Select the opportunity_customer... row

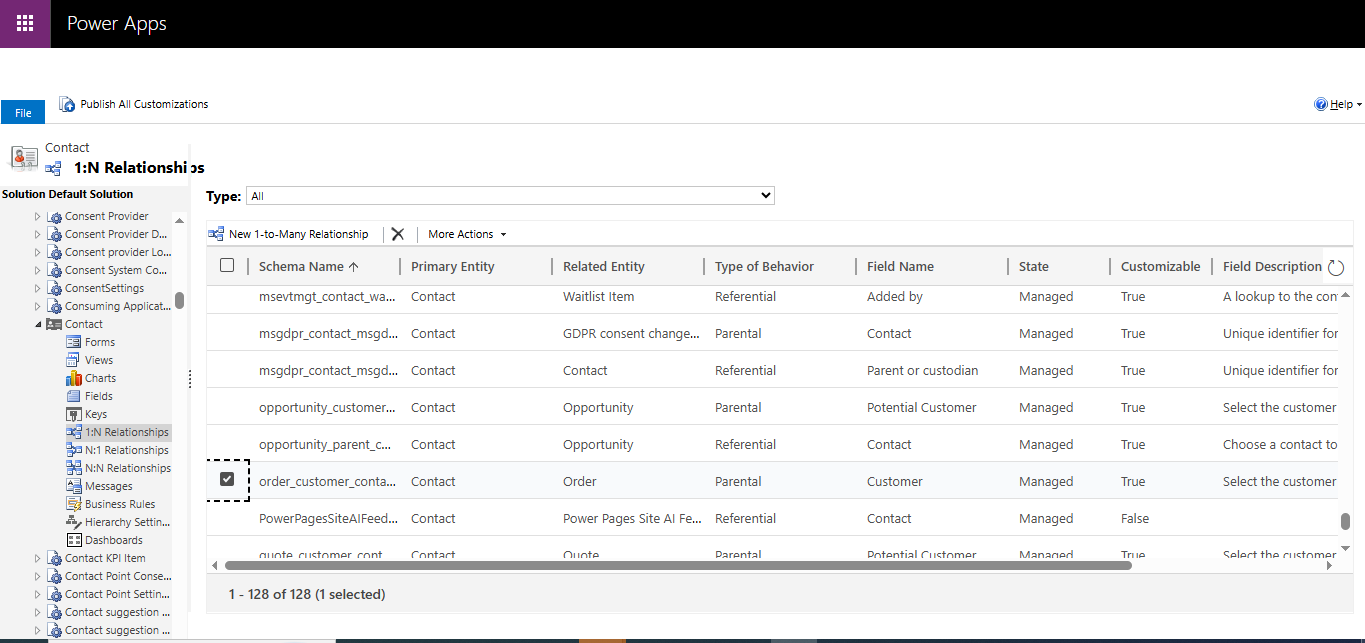772,407
